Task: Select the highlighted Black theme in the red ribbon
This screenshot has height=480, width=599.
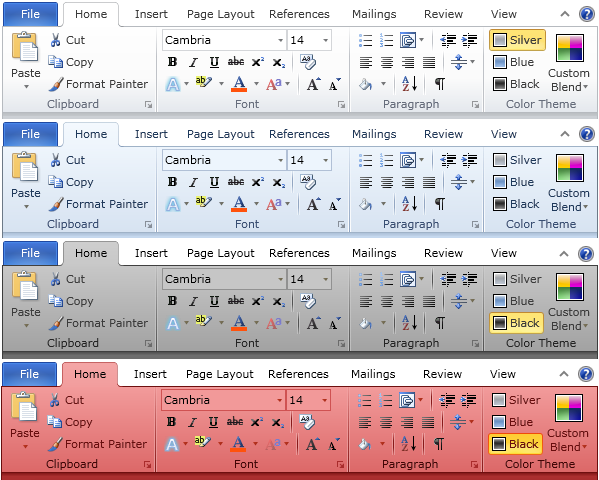Action: coord(516,444)
